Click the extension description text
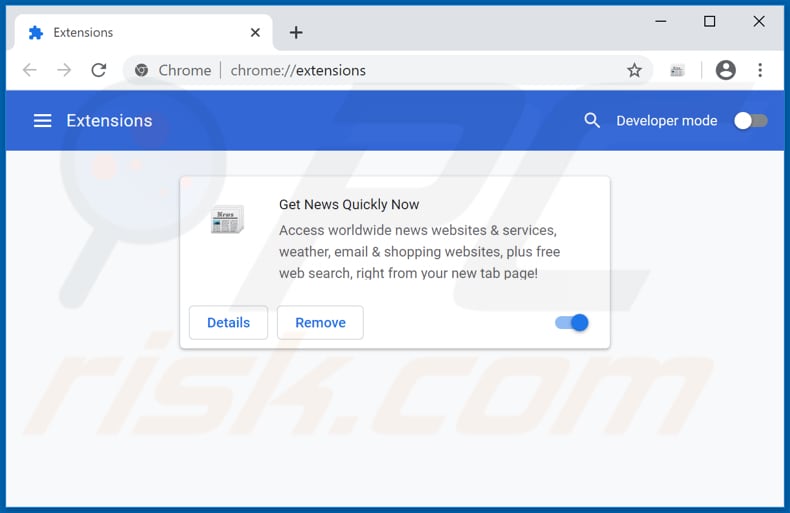This screenshot has height=513, width=790. [419, 251]
